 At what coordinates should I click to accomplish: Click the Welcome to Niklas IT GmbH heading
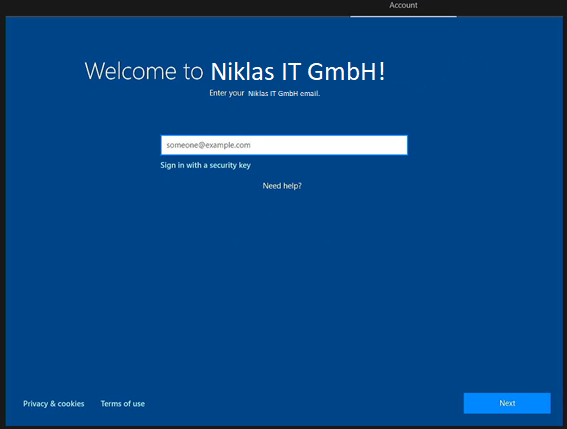tap(235, 71)
